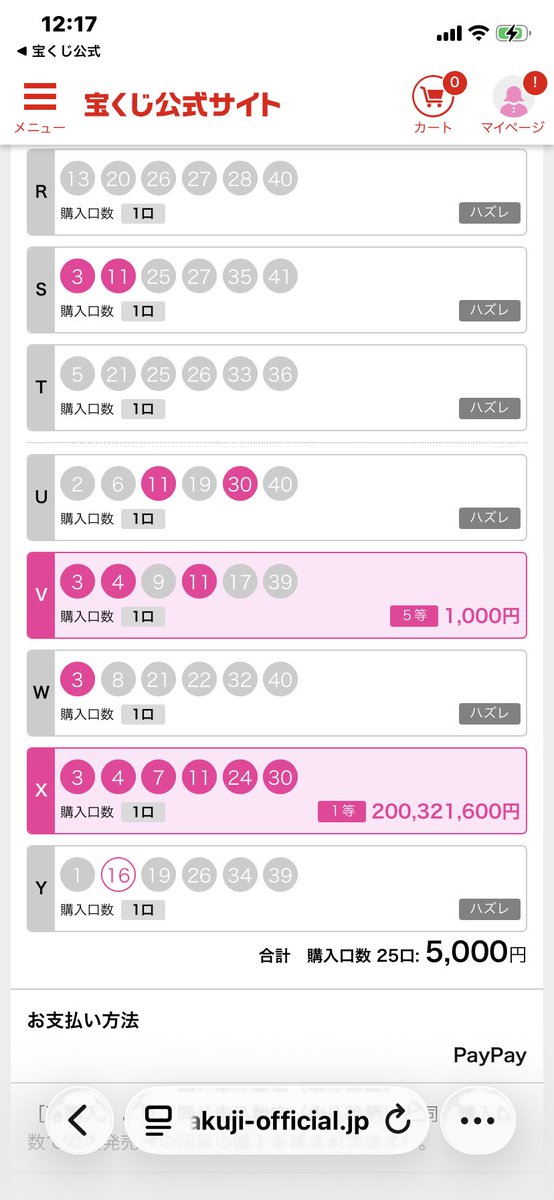Tap the page reload icon

(398, 1119)
